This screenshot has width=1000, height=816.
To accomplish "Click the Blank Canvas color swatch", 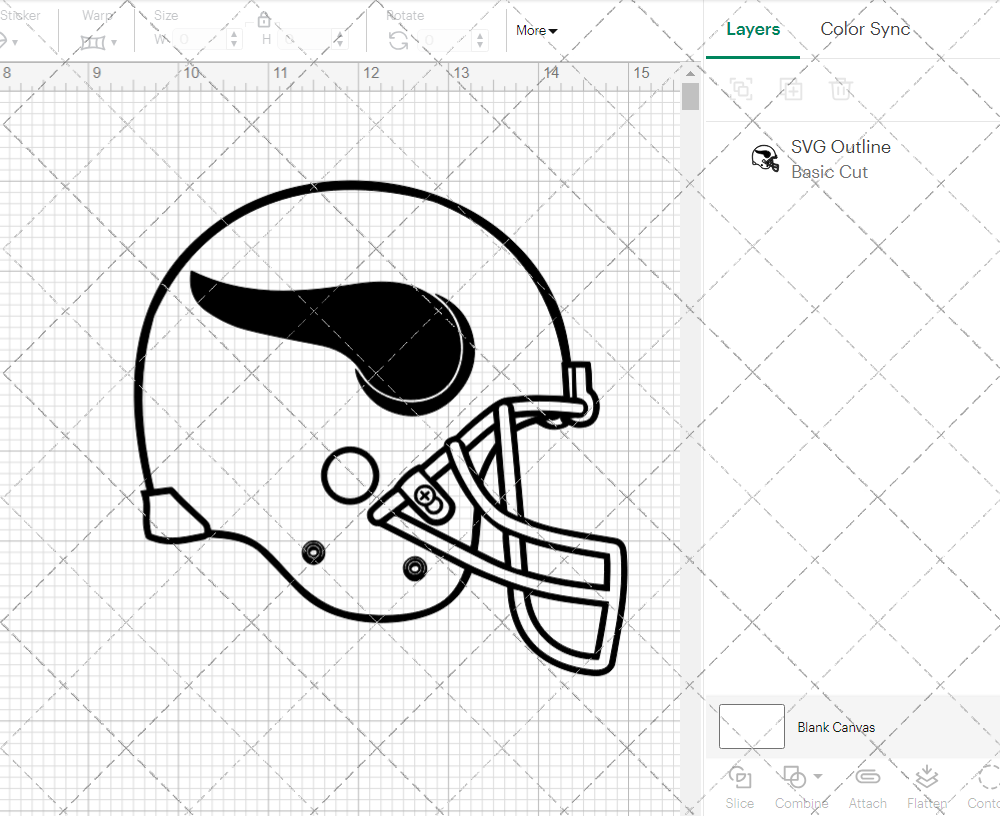I will click(752, 726).
